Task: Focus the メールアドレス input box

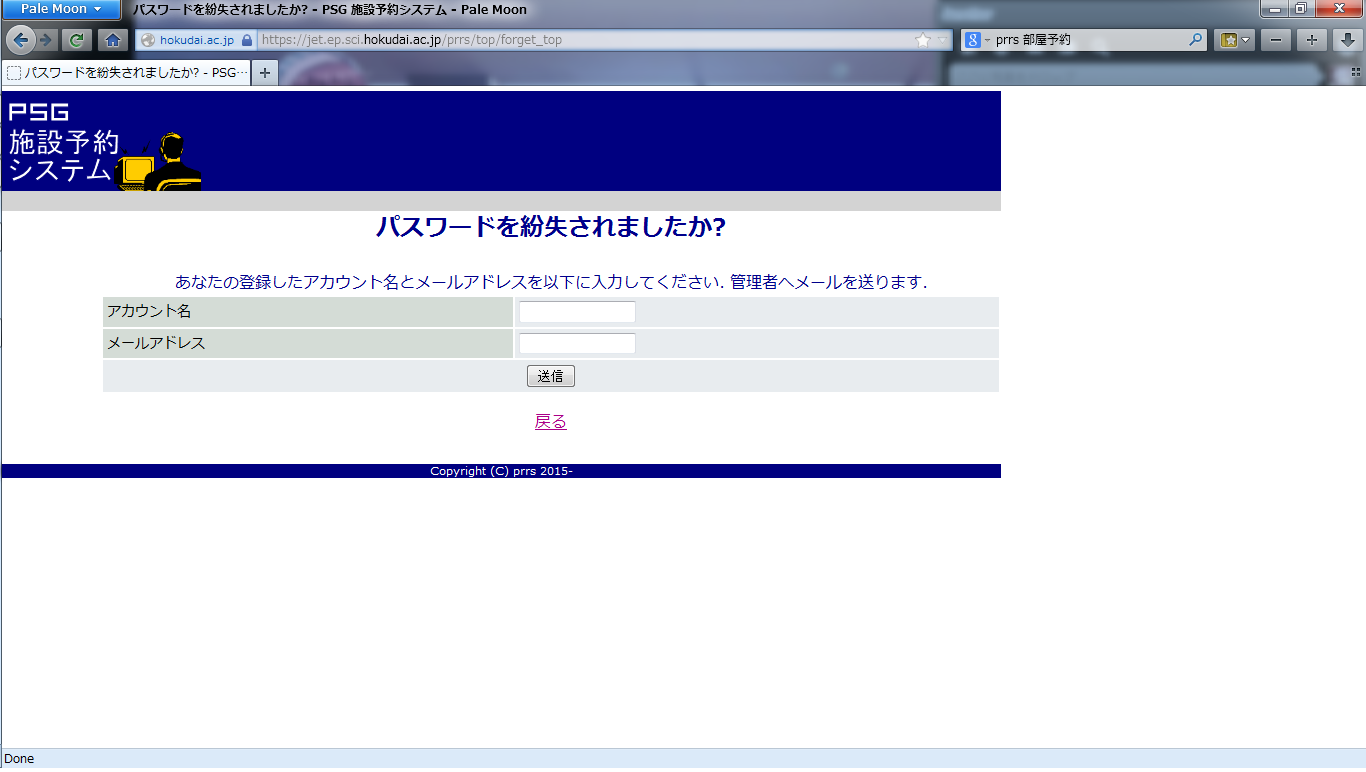Action: coord(577,344)
